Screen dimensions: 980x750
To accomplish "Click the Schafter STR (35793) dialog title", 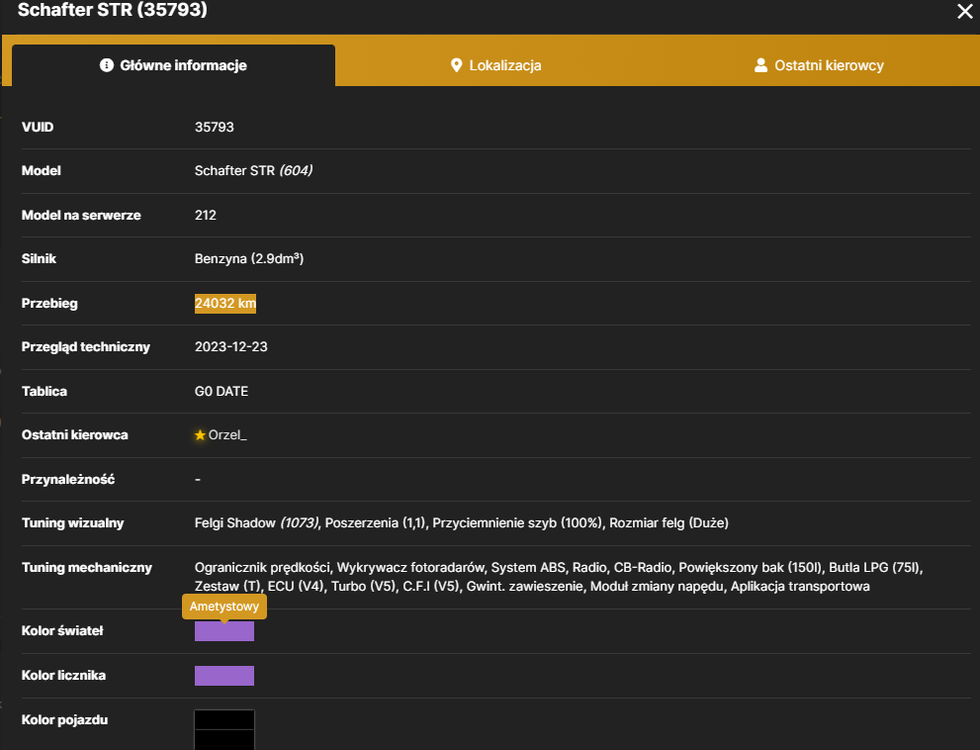I will click(112, 9).
